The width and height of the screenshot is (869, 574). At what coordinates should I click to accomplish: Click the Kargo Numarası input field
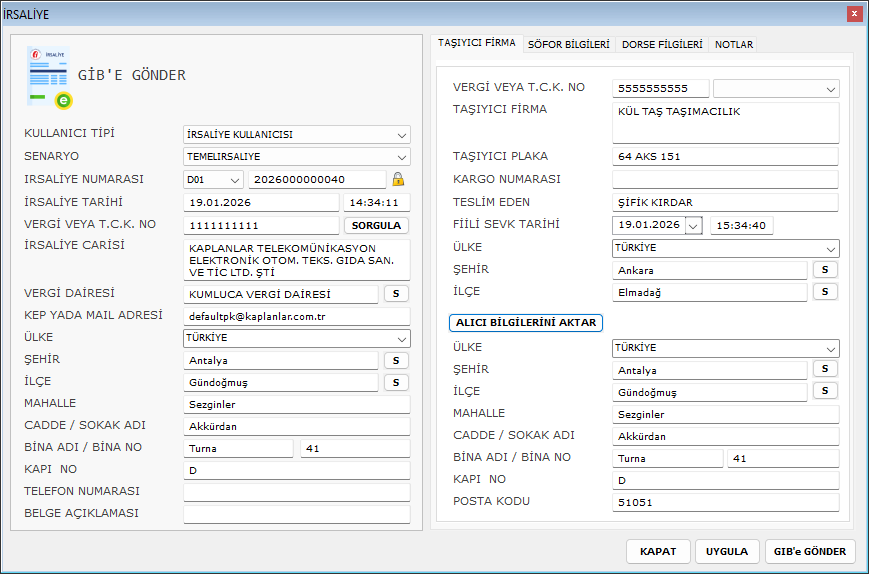724,180
